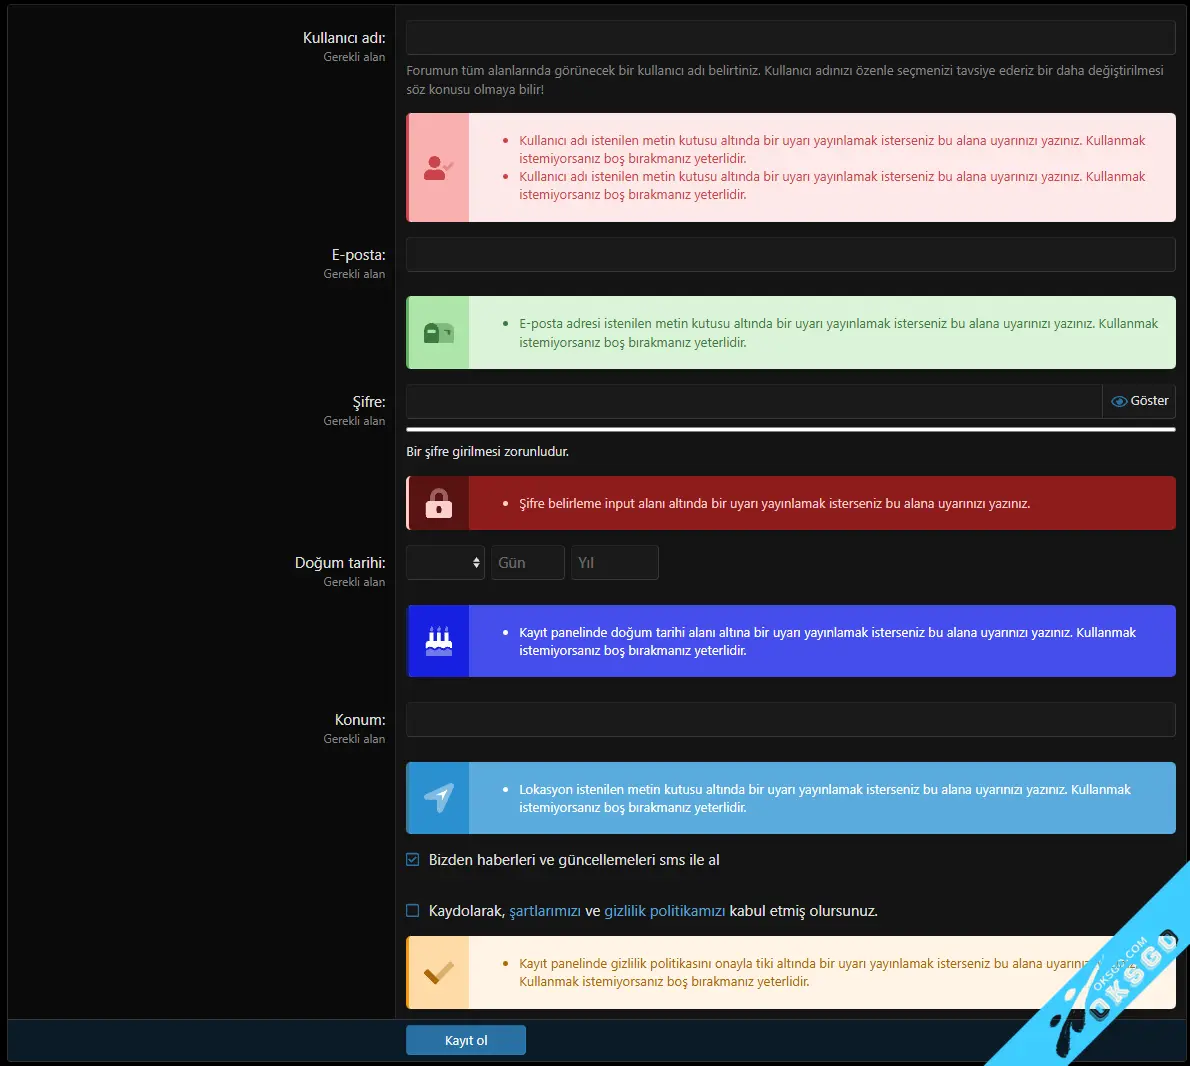Image resolution: width=1190 pixels, height=1066 pixels.
Task: Click the Yıl year field
Action: (x=614, y=563)
